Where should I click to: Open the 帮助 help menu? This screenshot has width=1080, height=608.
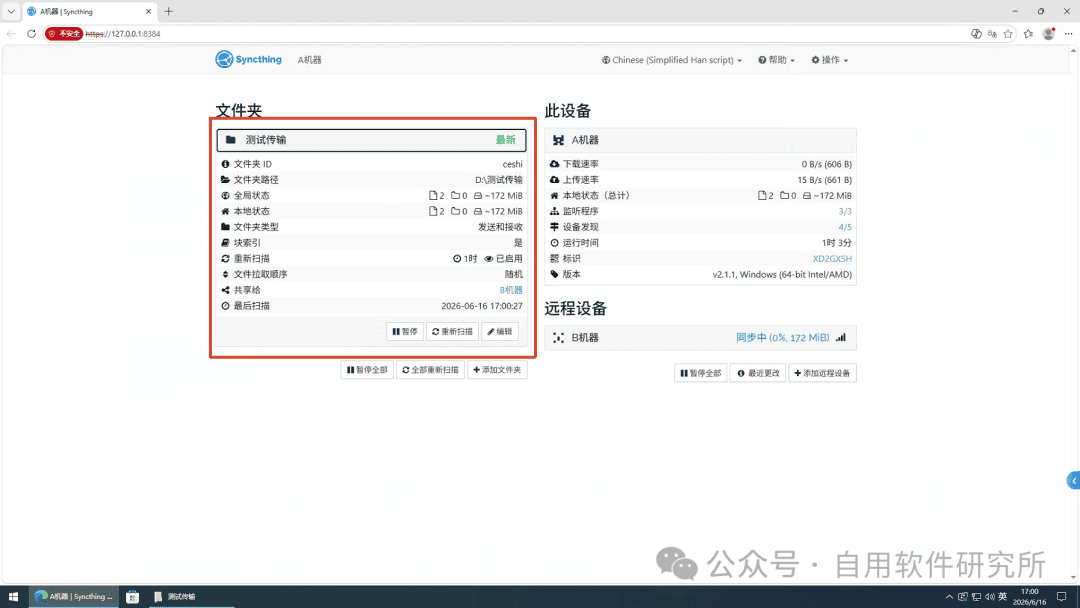(776, 60)
